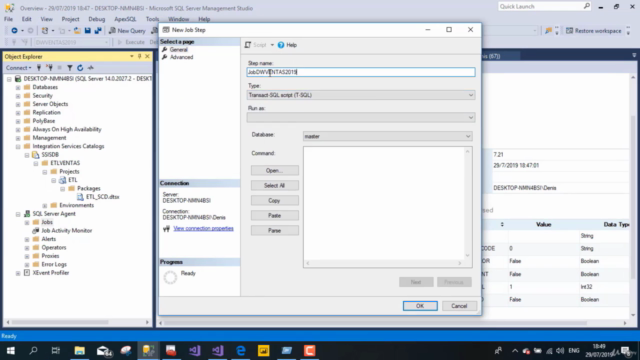Open the Project menu
The width and height of the screenshot is (640, 360).
point(70,19)
